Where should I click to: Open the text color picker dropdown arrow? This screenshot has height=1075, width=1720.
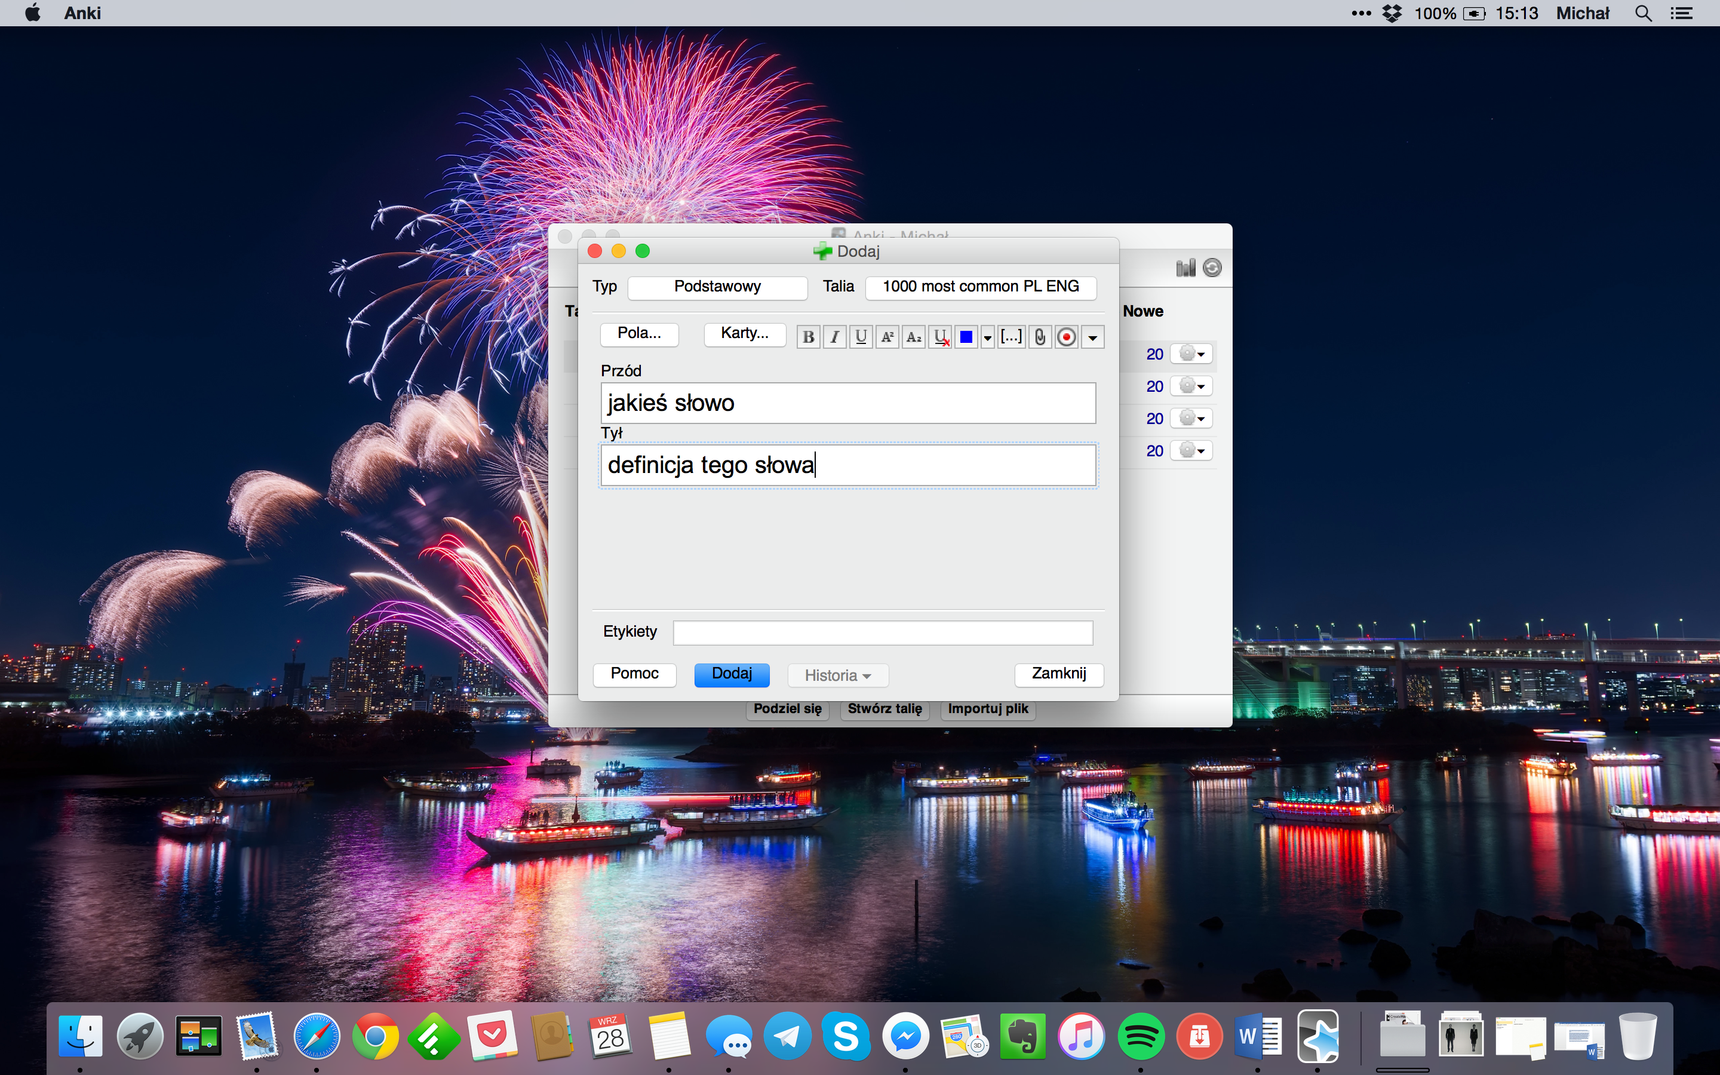click(x=987, y=338)
